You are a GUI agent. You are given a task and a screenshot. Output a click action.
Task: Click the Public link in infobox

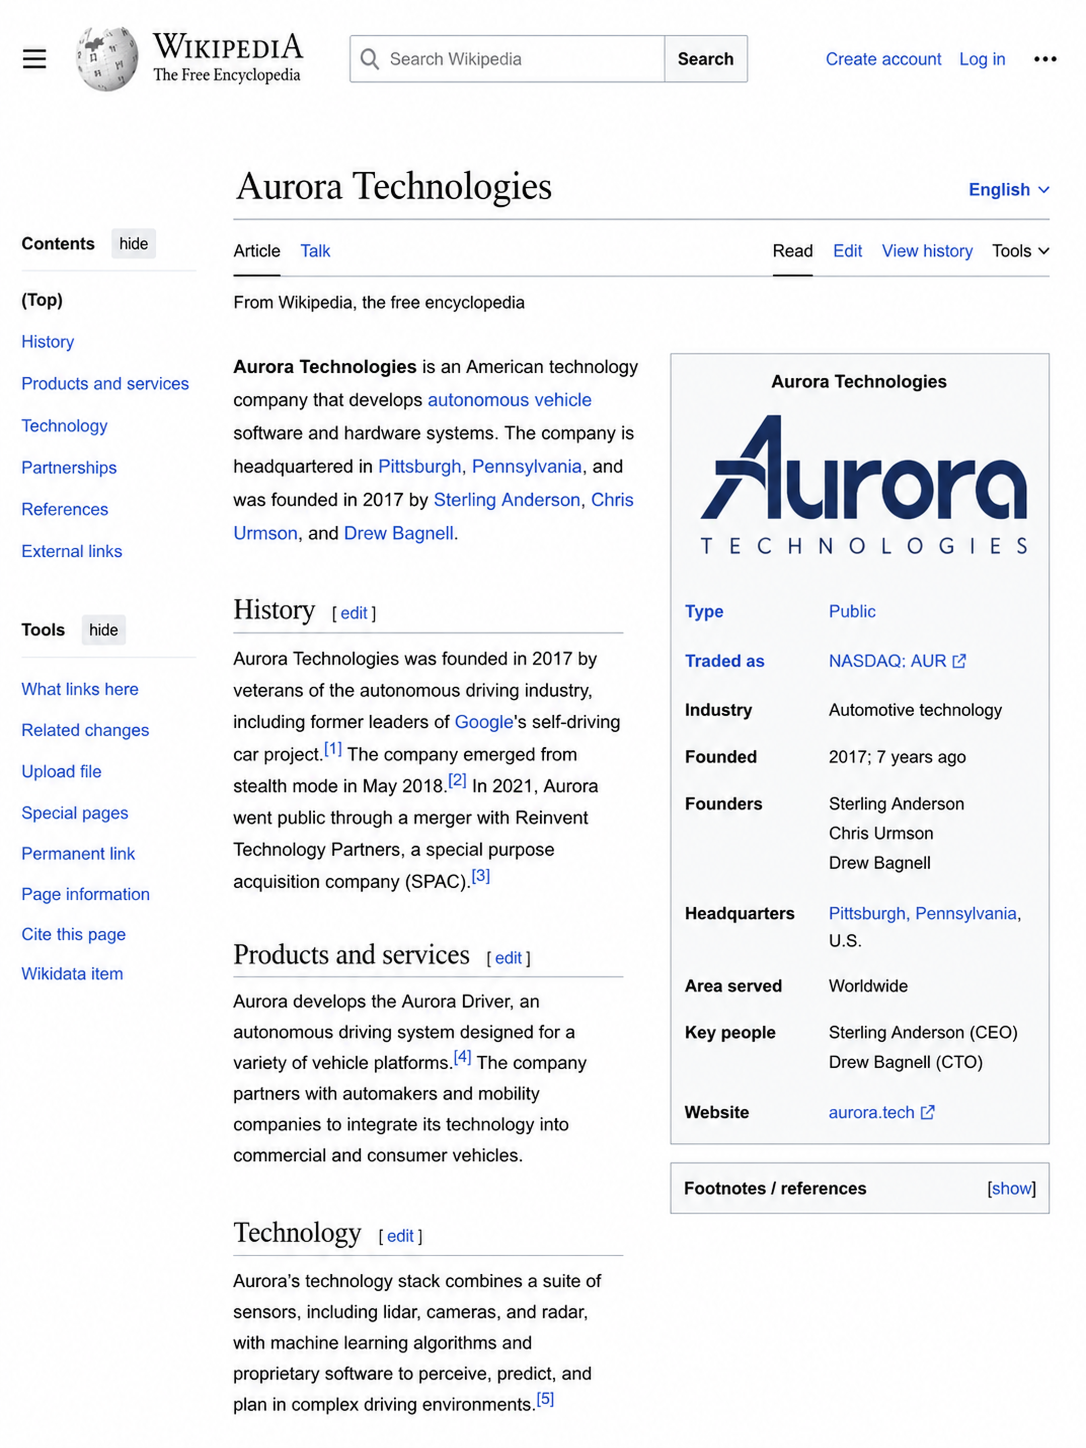pos(852,612)
